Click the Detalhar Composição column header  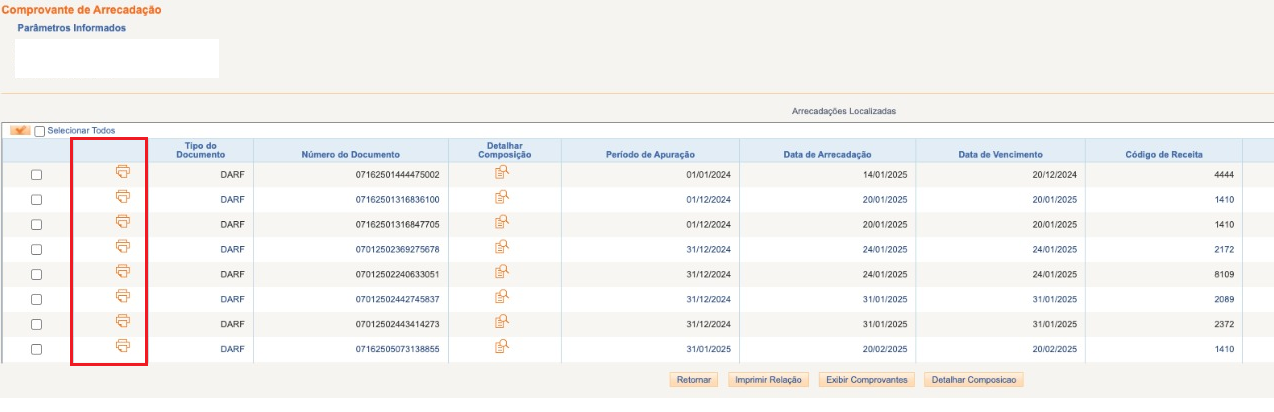504,150
